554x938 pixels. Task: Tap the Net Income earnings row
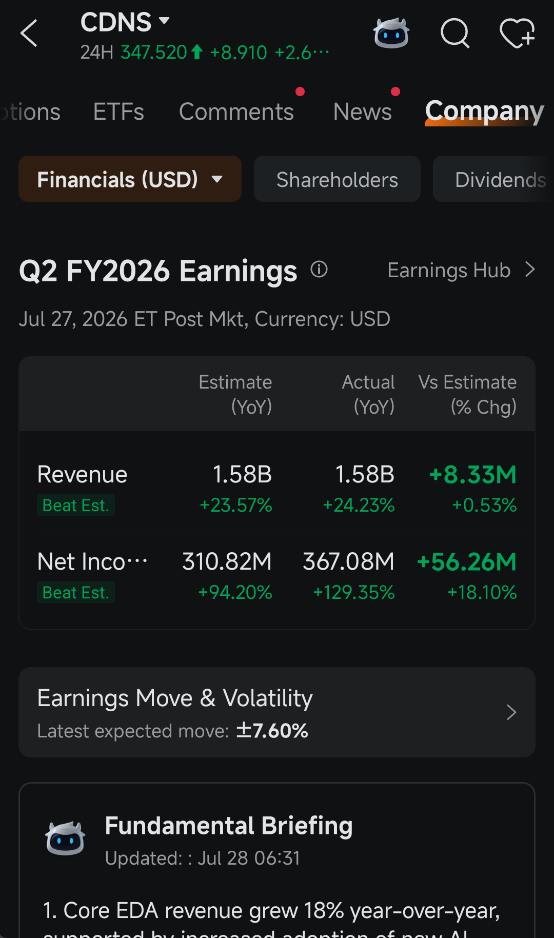click(x=277, y=576)
